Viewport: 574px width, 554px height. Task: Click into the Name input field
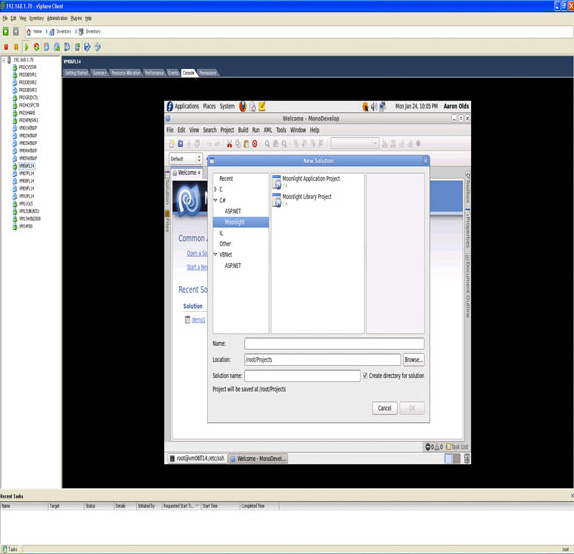tap(334, 343)
